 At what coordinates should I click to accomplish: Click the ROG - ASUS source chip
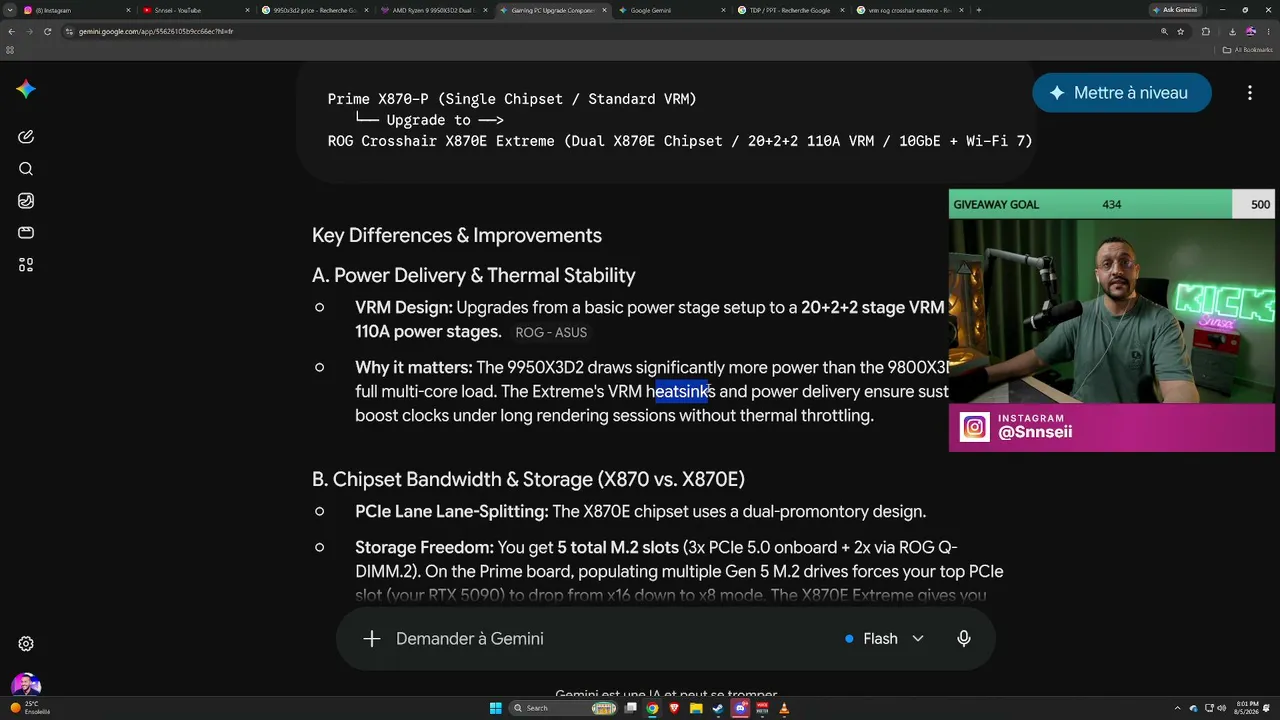click(551, 333)
